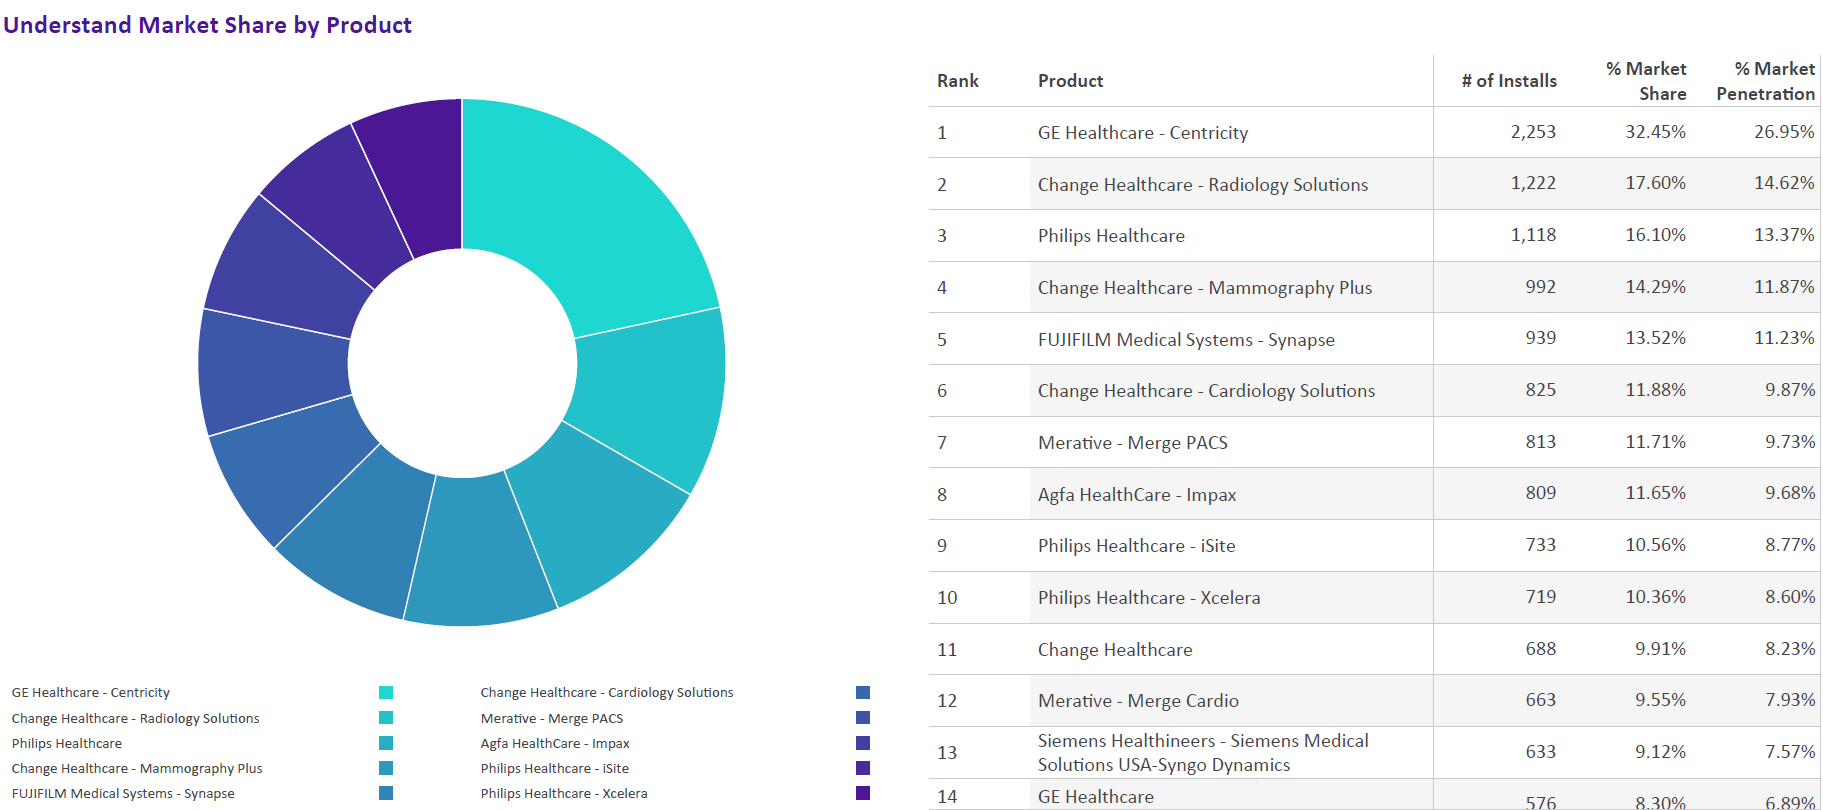Click 'Merative - Merge PACS' legend label
Image resolution: width=1823 pixels, height=810 pixels.
click(x=552, y=718)
